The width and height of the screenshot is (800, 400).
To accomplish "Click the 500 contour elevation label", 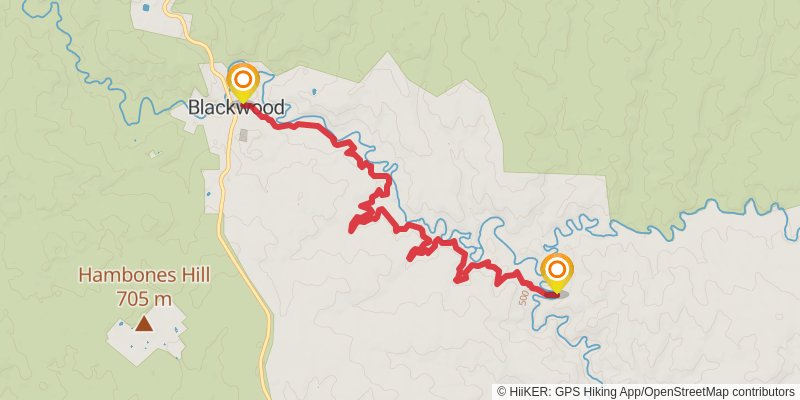I will [x=523, y=299].
